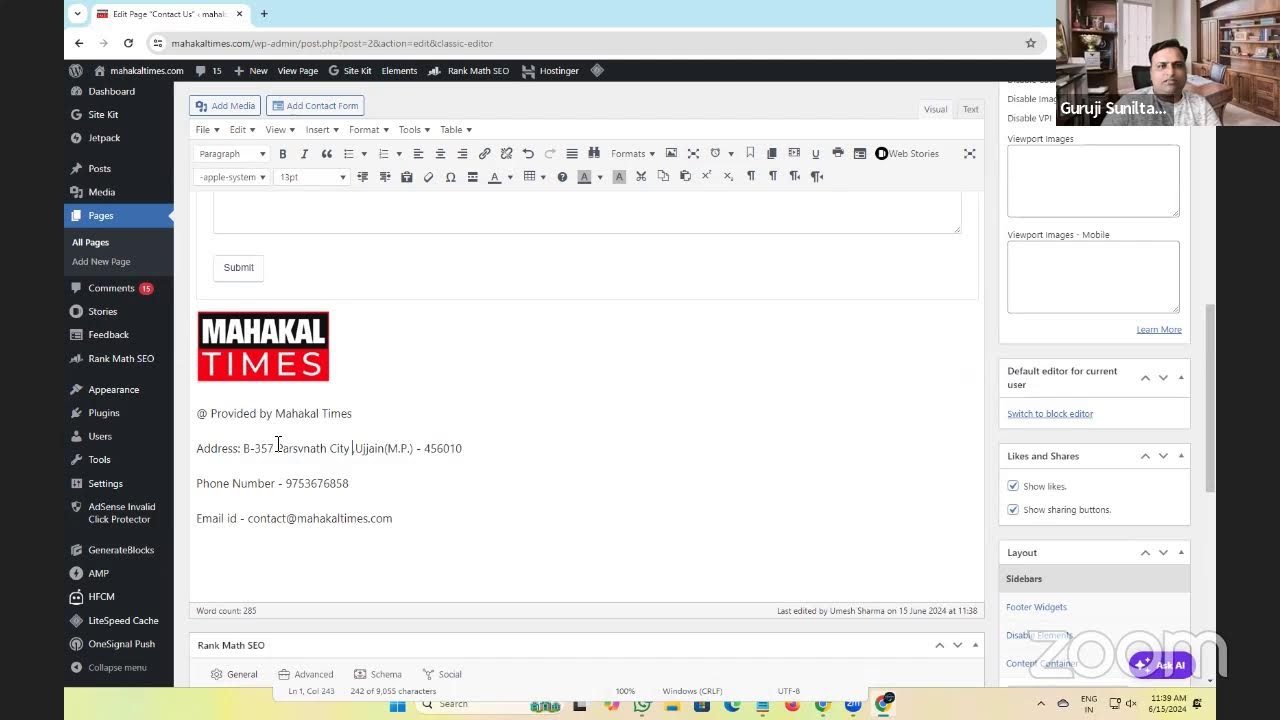This screenshot has width=1280, height=720.
Task: Toggle fullscreen editor expand icon
Action: click(x=969, y=154)
